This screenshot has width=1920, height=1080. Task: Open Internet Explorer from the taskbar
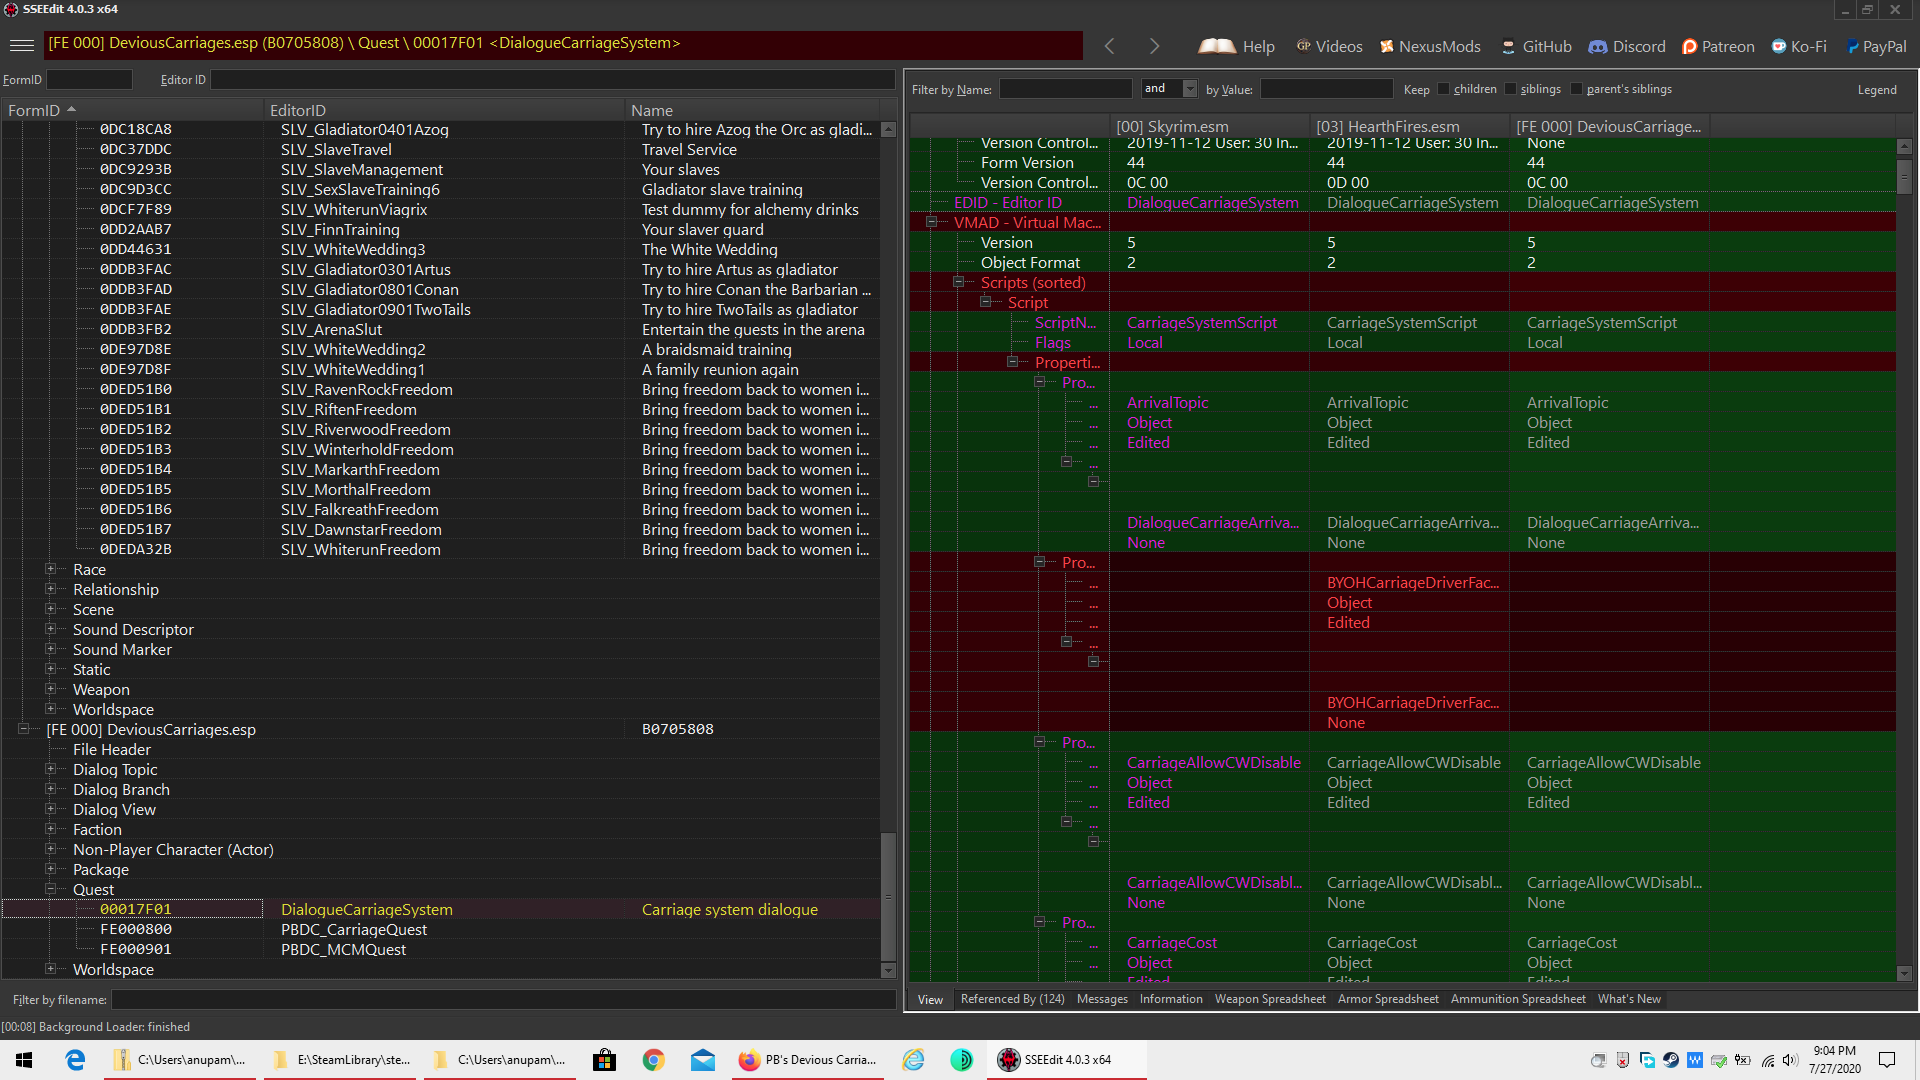pos(913,1060)
